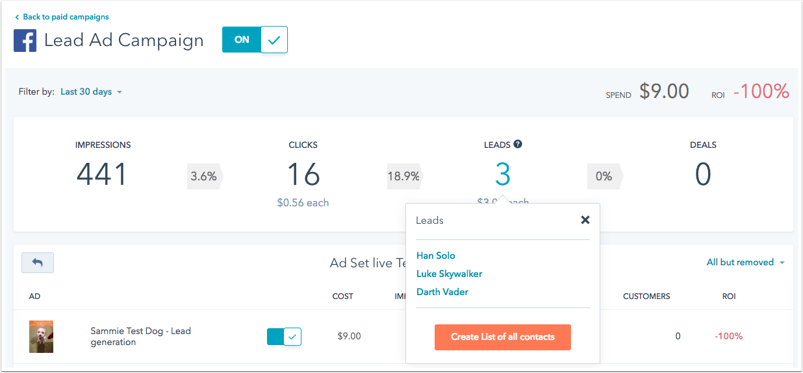Click Create List of all contacts

coord(502,337)
